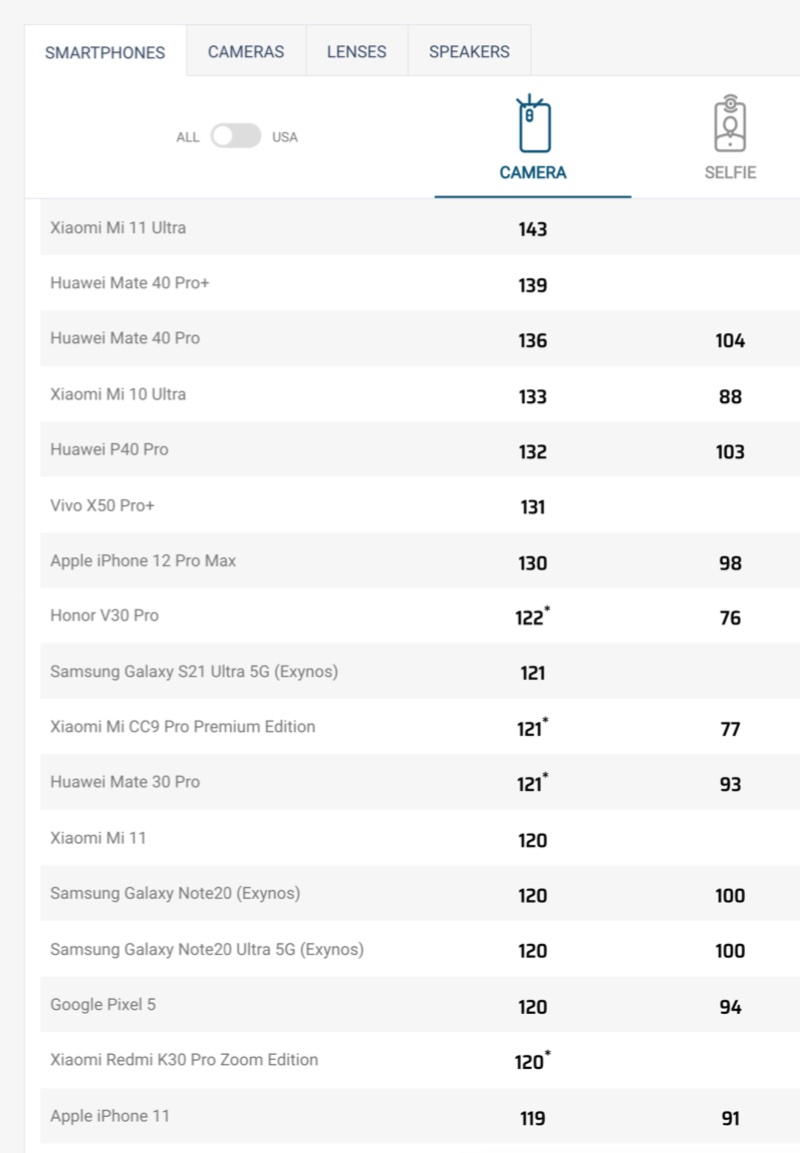Click Huawei Mate 40 Pro selfie score 104
Viewport: 800px width, 1153px height.
(x=730, y=341)
